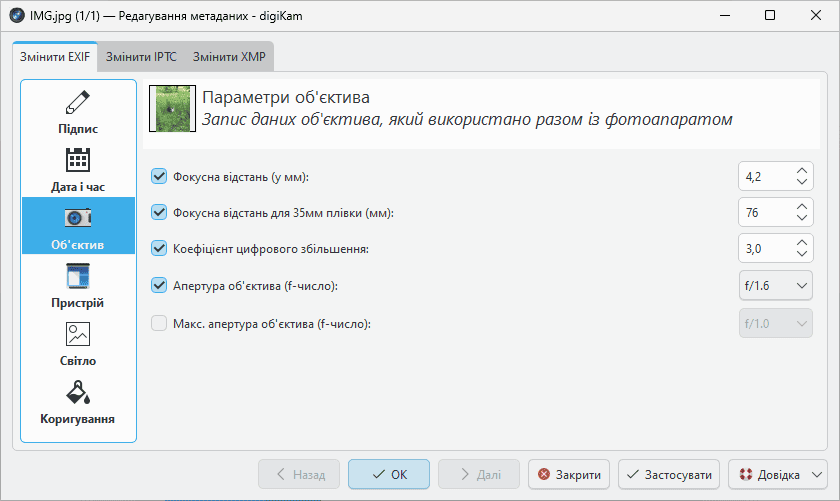Decrease the digital zoom 3,0 value
840x501 pixels.
[x=802, y=253]
